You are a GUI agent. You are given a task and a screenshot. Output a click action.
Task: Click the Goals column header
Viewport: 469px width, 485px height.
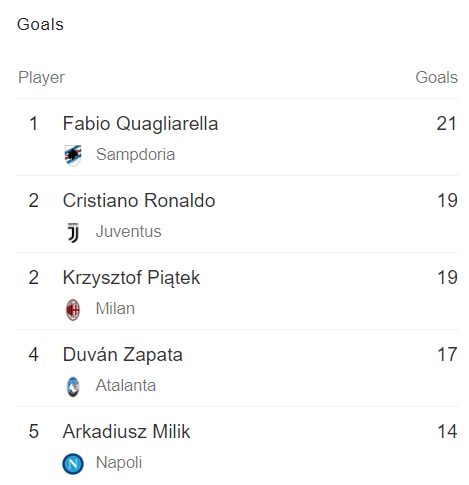click(436, 77)
